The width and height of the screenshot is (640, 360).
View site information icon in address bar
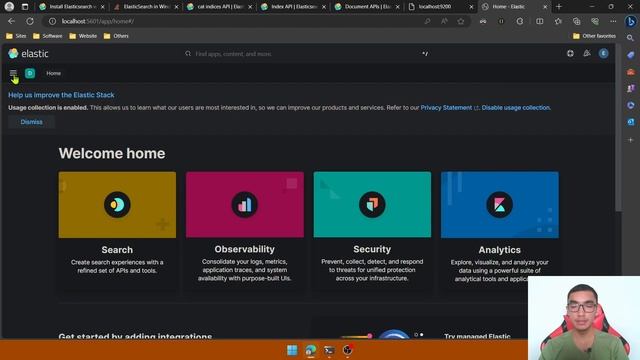point(52,21)
